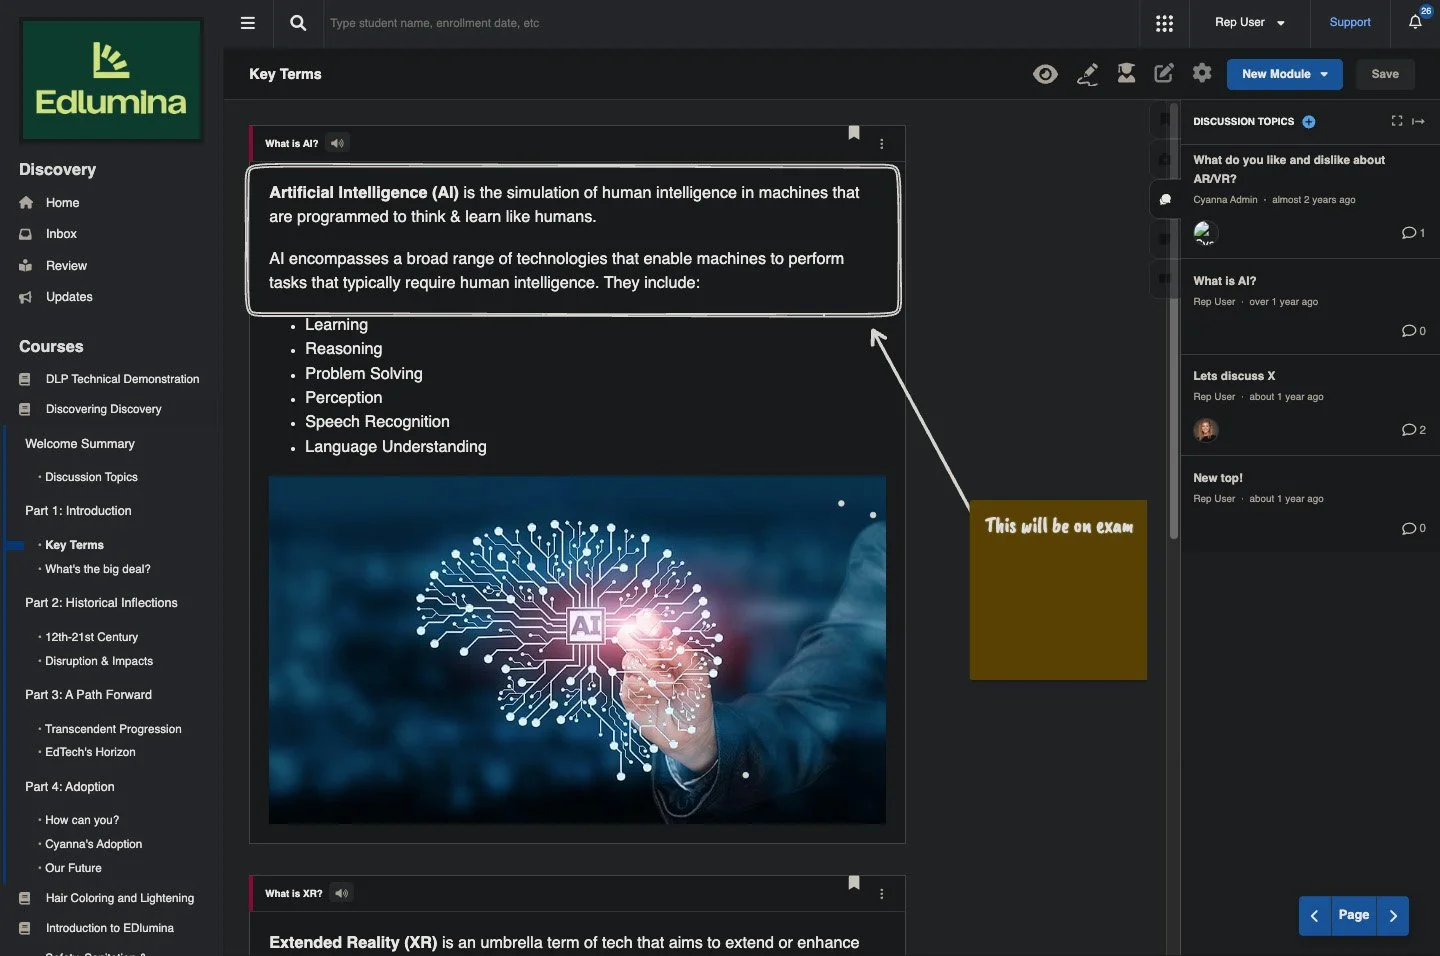Viewport: 1440px width, 956px height.
Task: Open the New Module dropdown
Action: (1284, 74)
